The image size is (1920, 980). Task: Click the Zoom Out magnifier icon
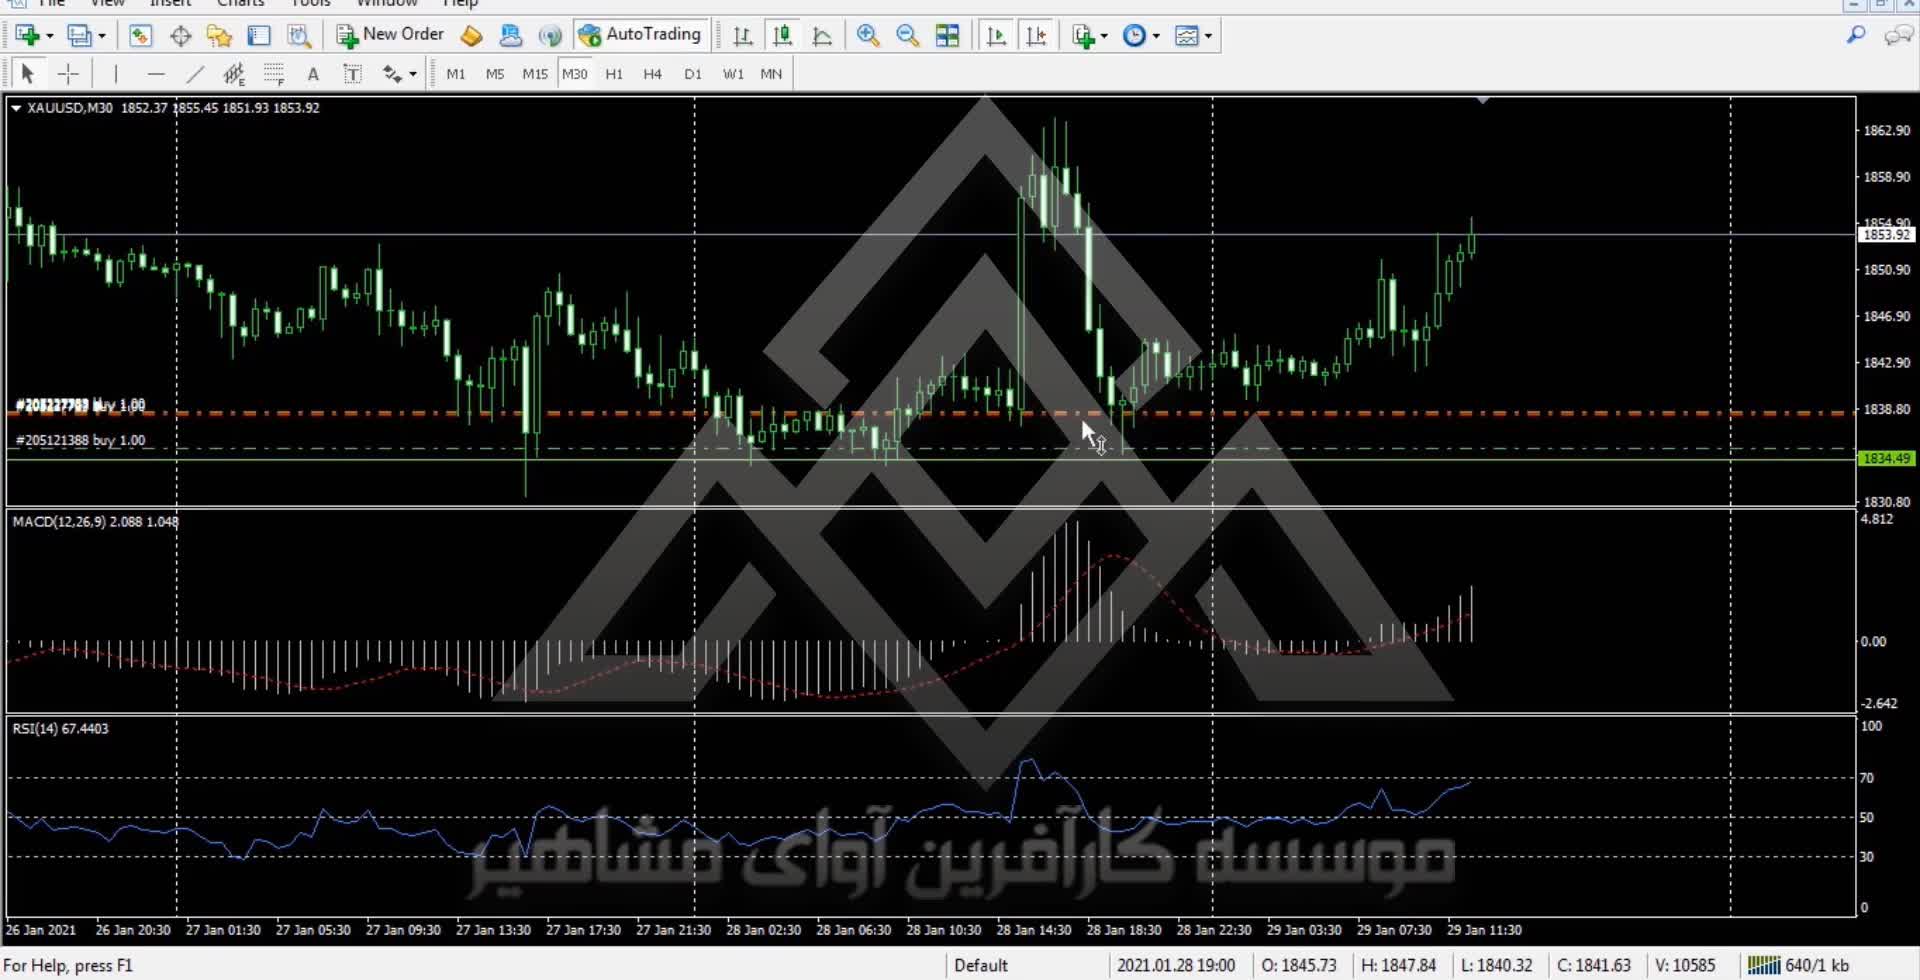[x=907, y=36]
